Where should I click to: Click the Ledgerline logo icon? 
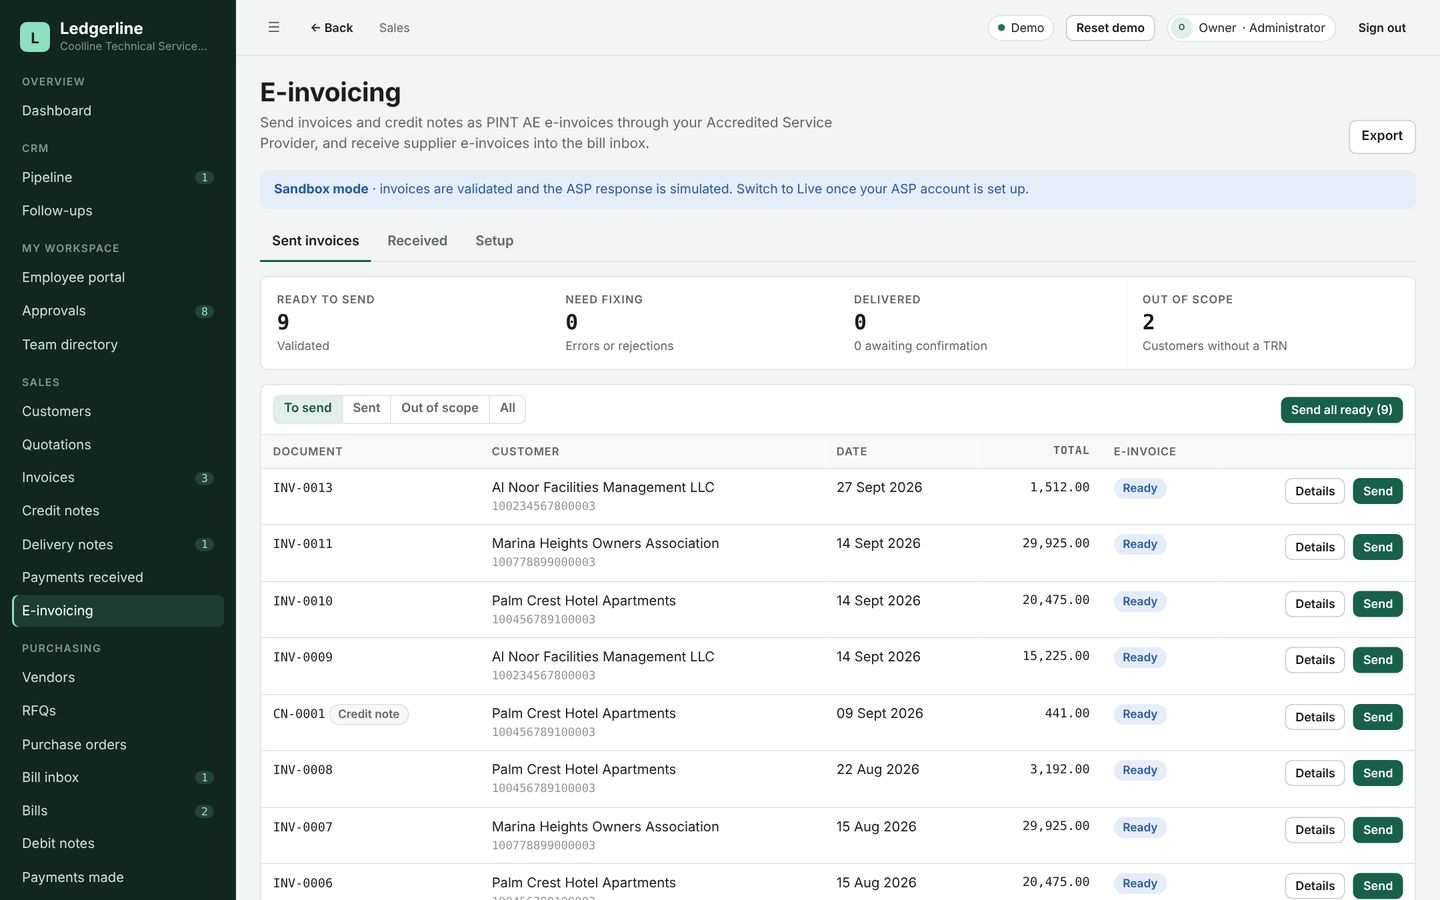[x=35, y=37]
